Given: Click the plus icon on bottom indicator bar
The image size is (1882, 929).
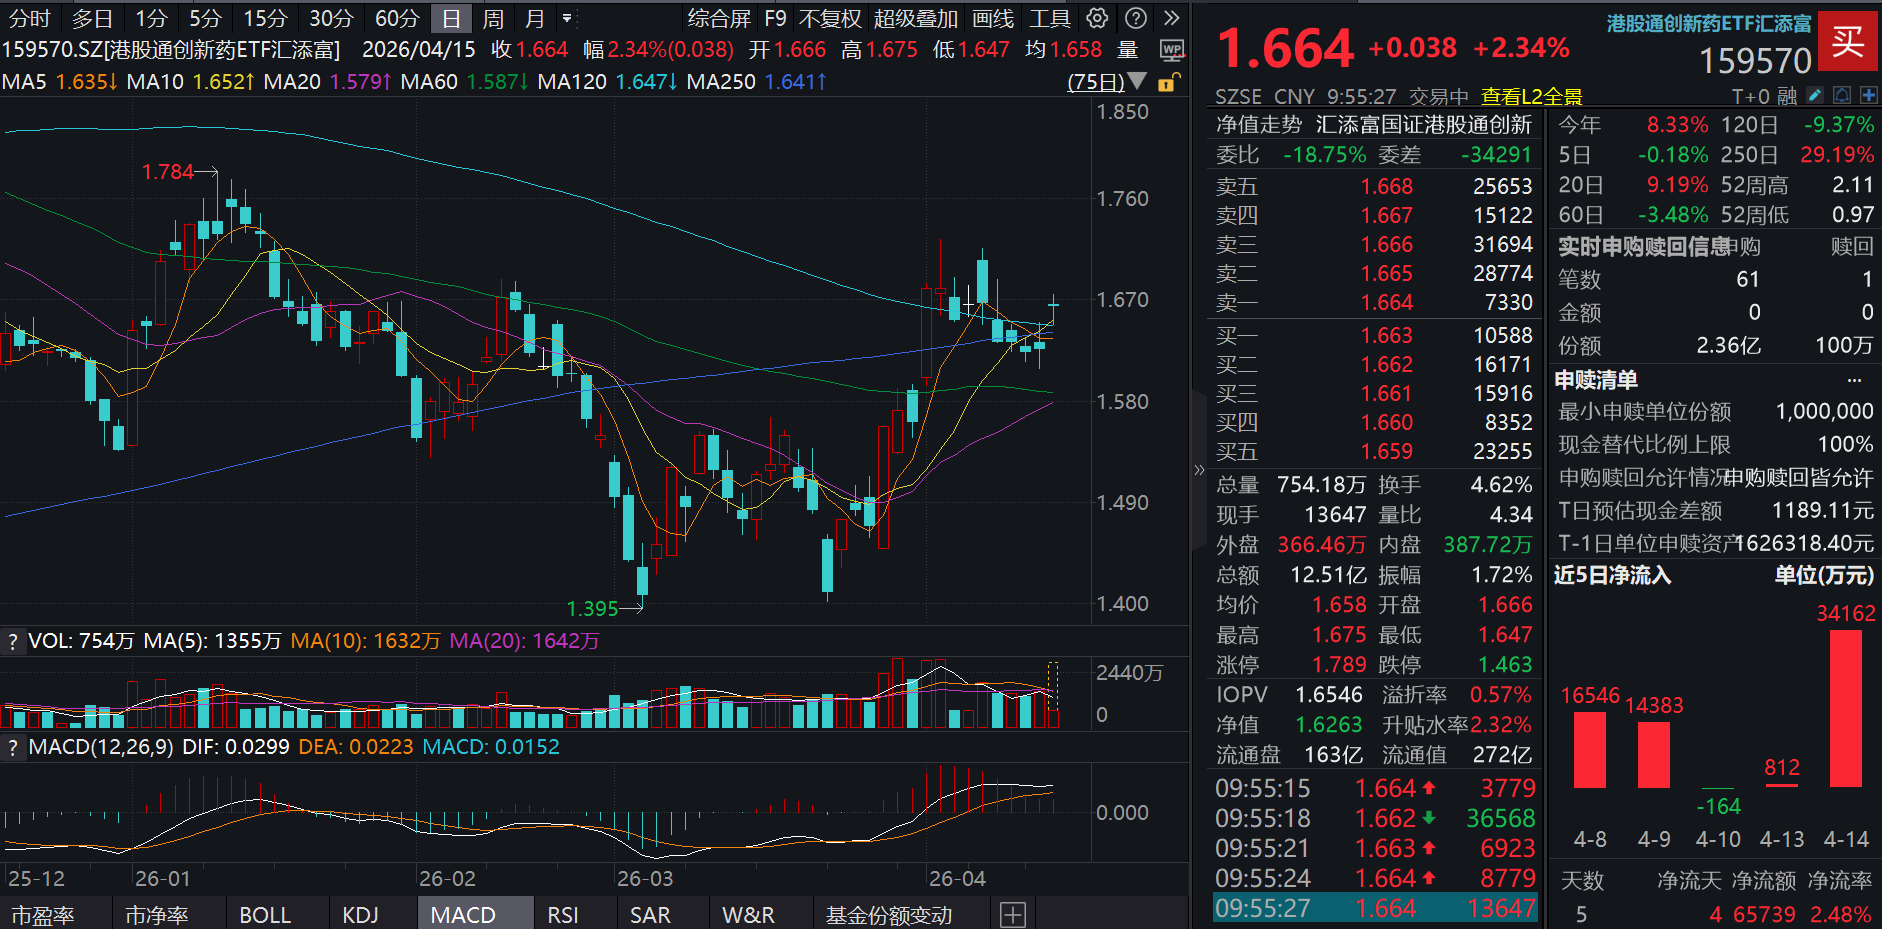Looking at the screenshot, I should coord(1013,914).
